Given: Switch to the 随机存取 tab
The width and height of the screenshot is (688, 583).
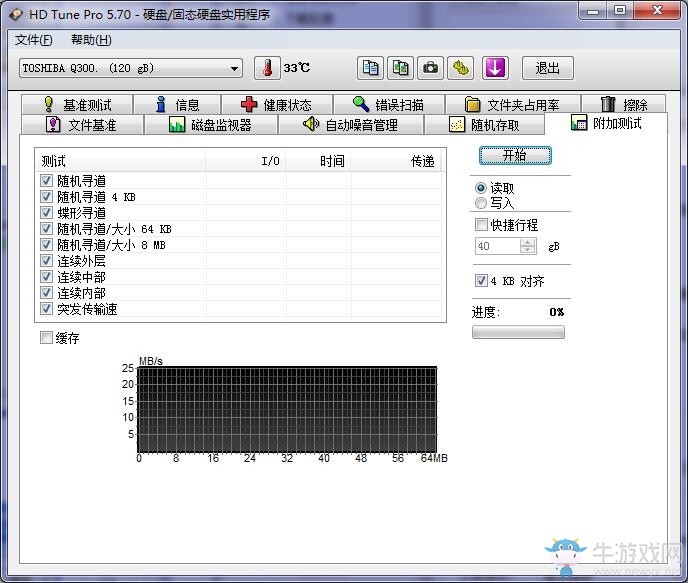Looking at the screenshot, I should pos(484,125).
